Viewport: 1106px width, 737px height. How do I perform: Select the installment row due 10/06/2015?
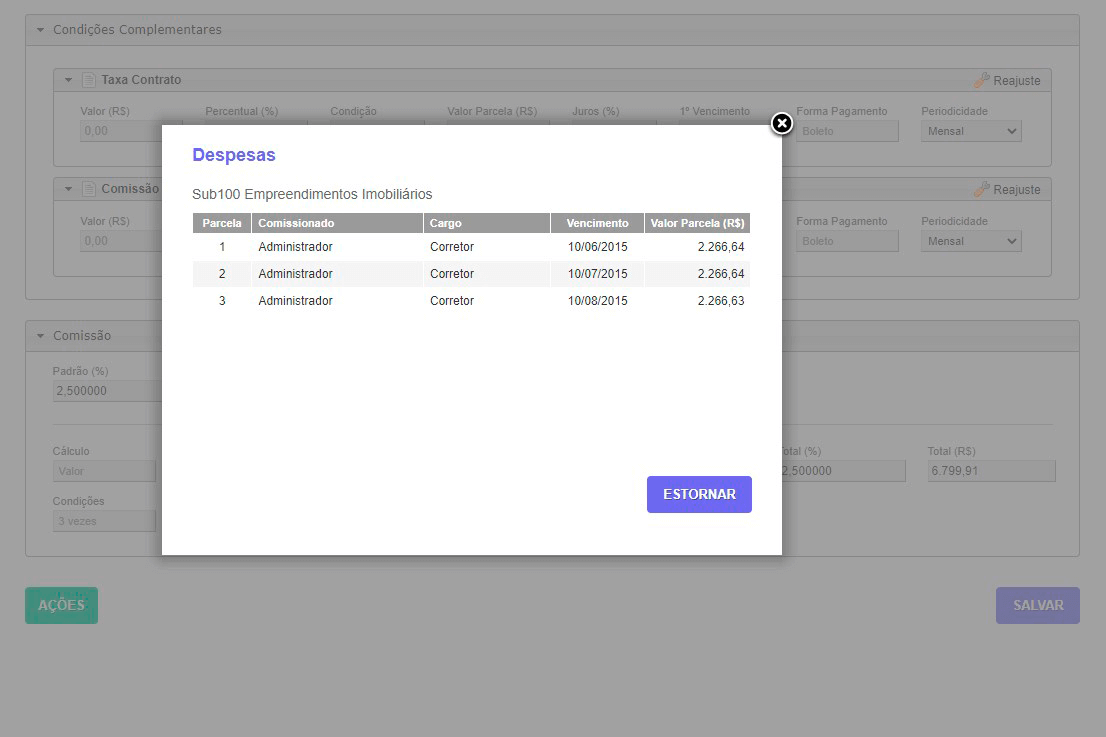pyautogui.click(x=471, y=247)
